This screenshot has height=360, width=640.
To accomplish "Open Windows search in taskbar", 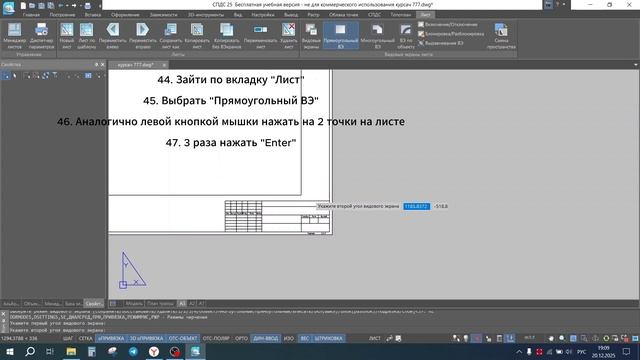I will 30,351.
